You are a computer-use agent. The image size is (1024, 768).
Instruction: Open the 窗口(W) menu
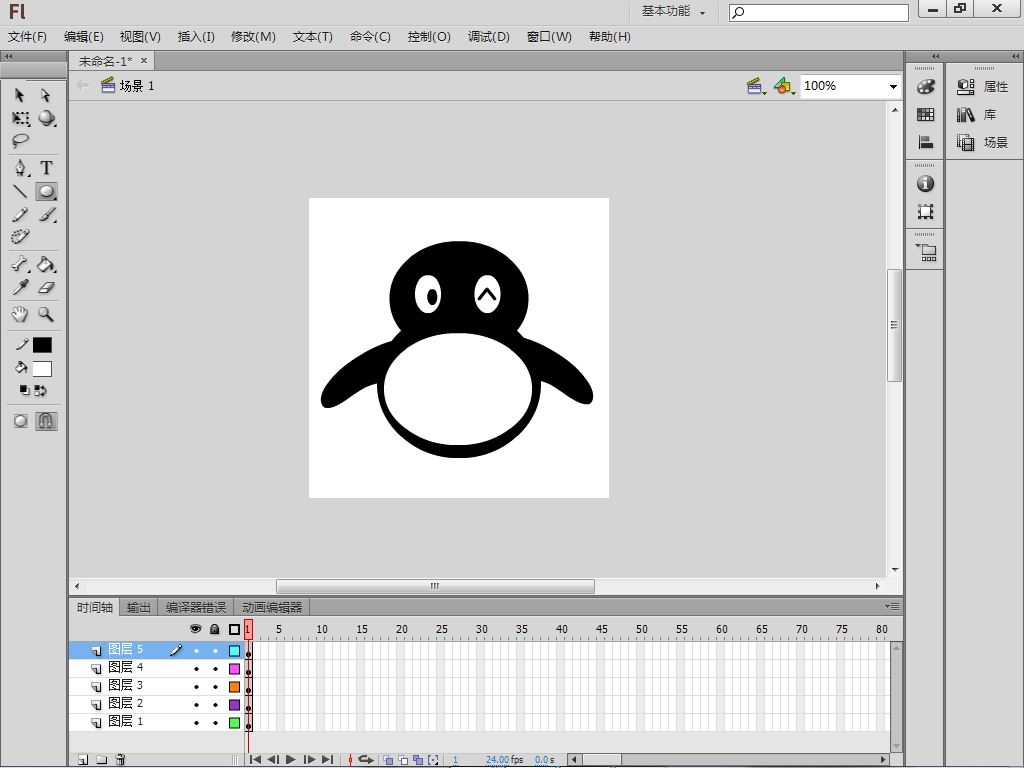pyautogui.click(x=549, y=37)
